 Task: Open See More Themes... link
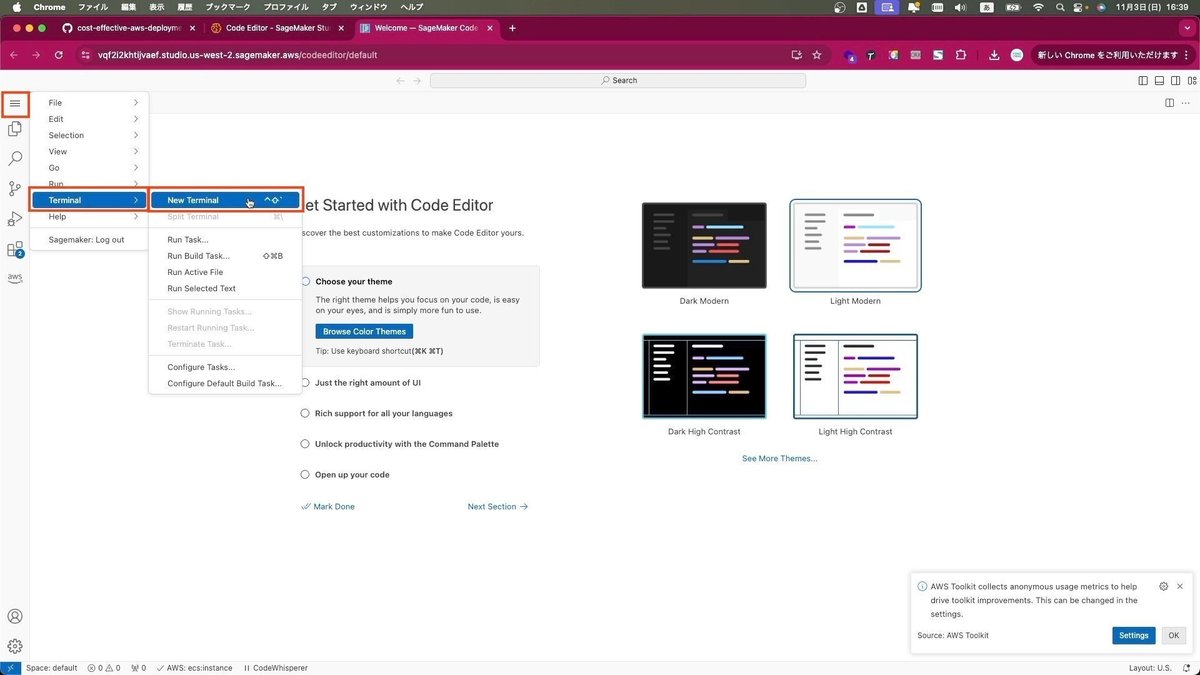coord(780,458)
